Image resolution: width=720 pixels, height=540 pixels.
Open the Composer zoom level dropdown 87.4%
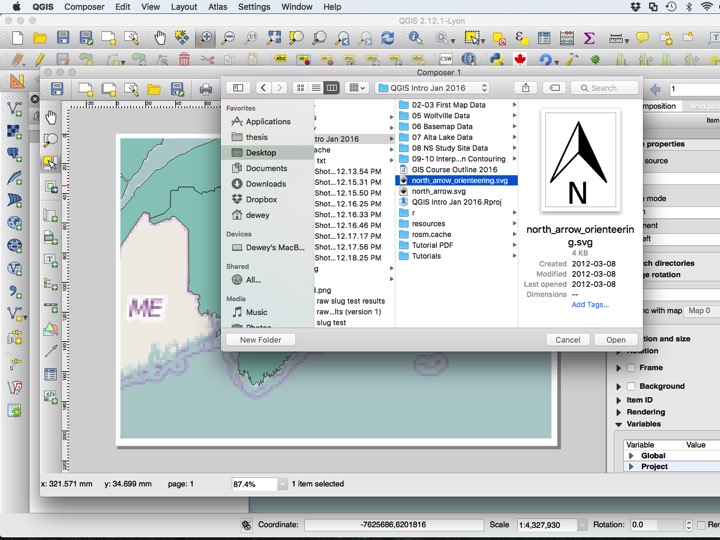click(x=282, y=484)
